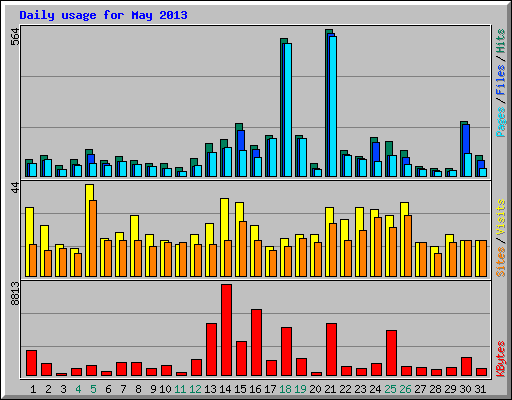Click day 14 on the x-axis
Screen dimensions: 512x400
[225, 389]
